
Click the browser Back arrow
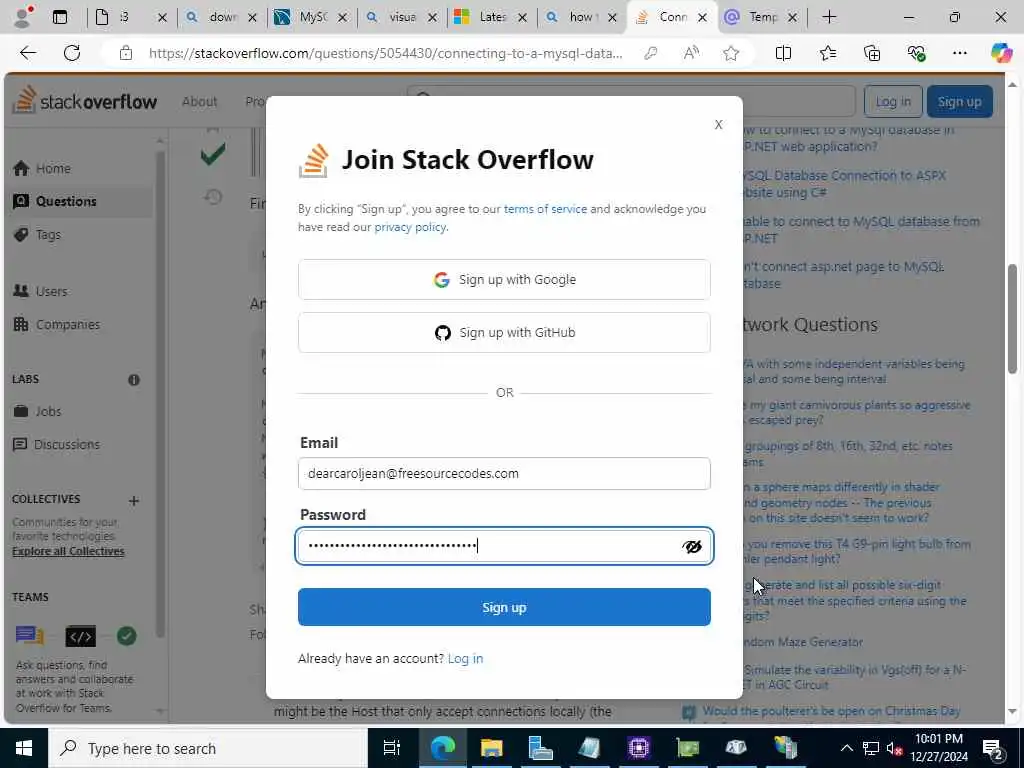pyautogui.click(x=27, y=53)
